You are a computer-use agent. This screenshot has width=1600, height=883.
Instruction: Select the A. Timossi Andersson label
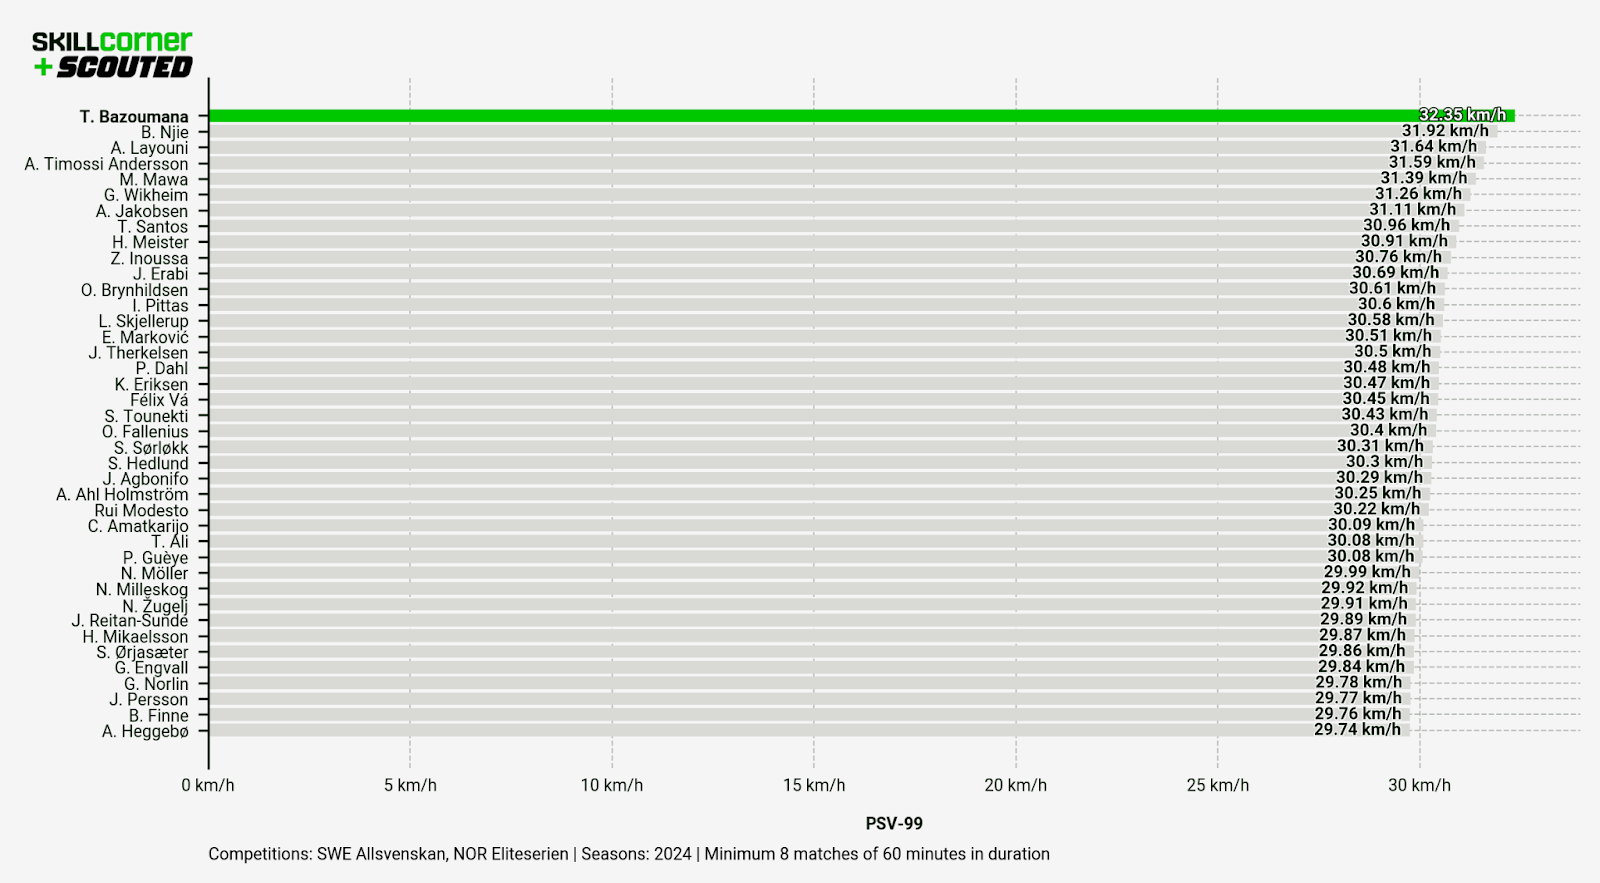[106, 164]
